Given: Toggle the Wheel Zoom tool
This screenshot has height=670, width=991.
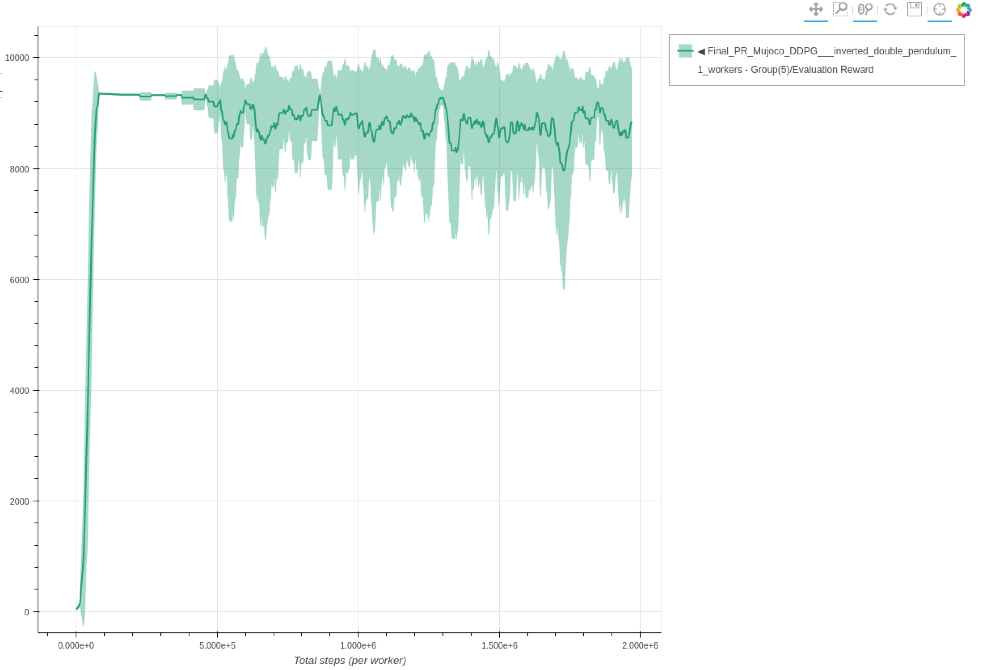Looking at the screenshot, I should (865, 9).
